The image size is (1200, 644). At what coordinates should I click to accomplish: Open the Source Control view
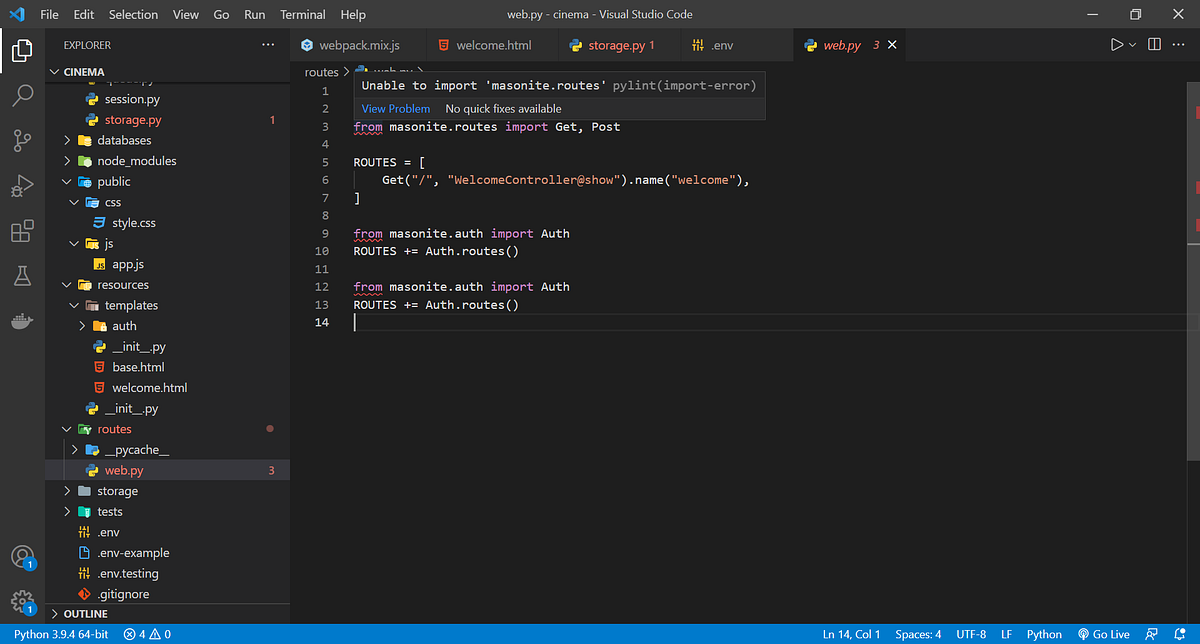(22, 140)
